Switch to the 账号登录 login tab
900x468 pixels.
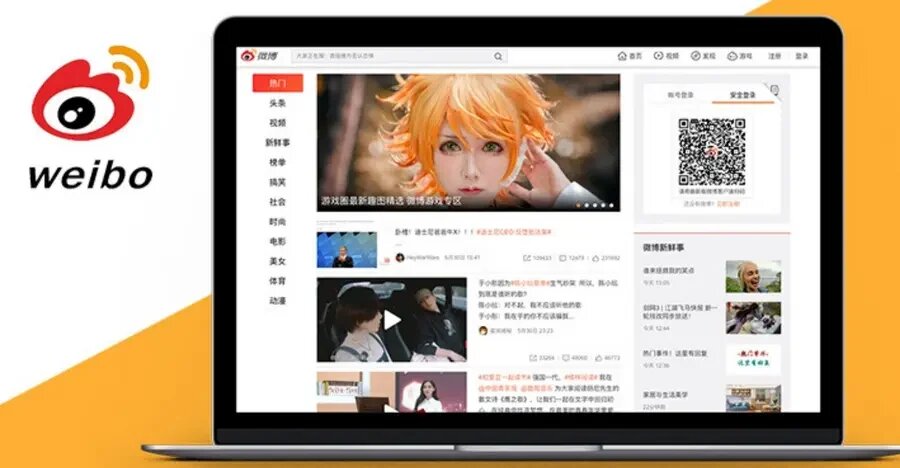[x=680, y=95]
